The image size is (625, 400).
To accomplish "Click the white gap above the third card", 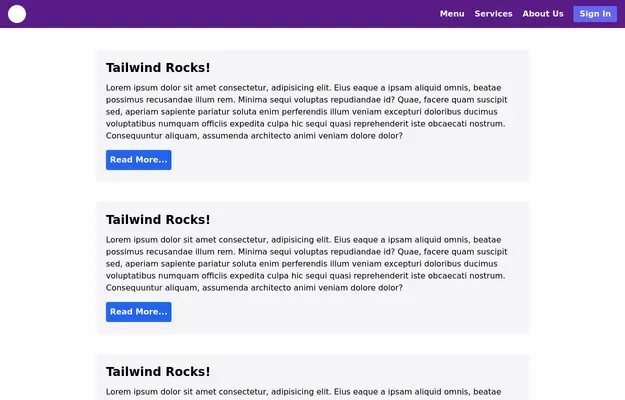I will pyautogui.click(x=312, y=344).
